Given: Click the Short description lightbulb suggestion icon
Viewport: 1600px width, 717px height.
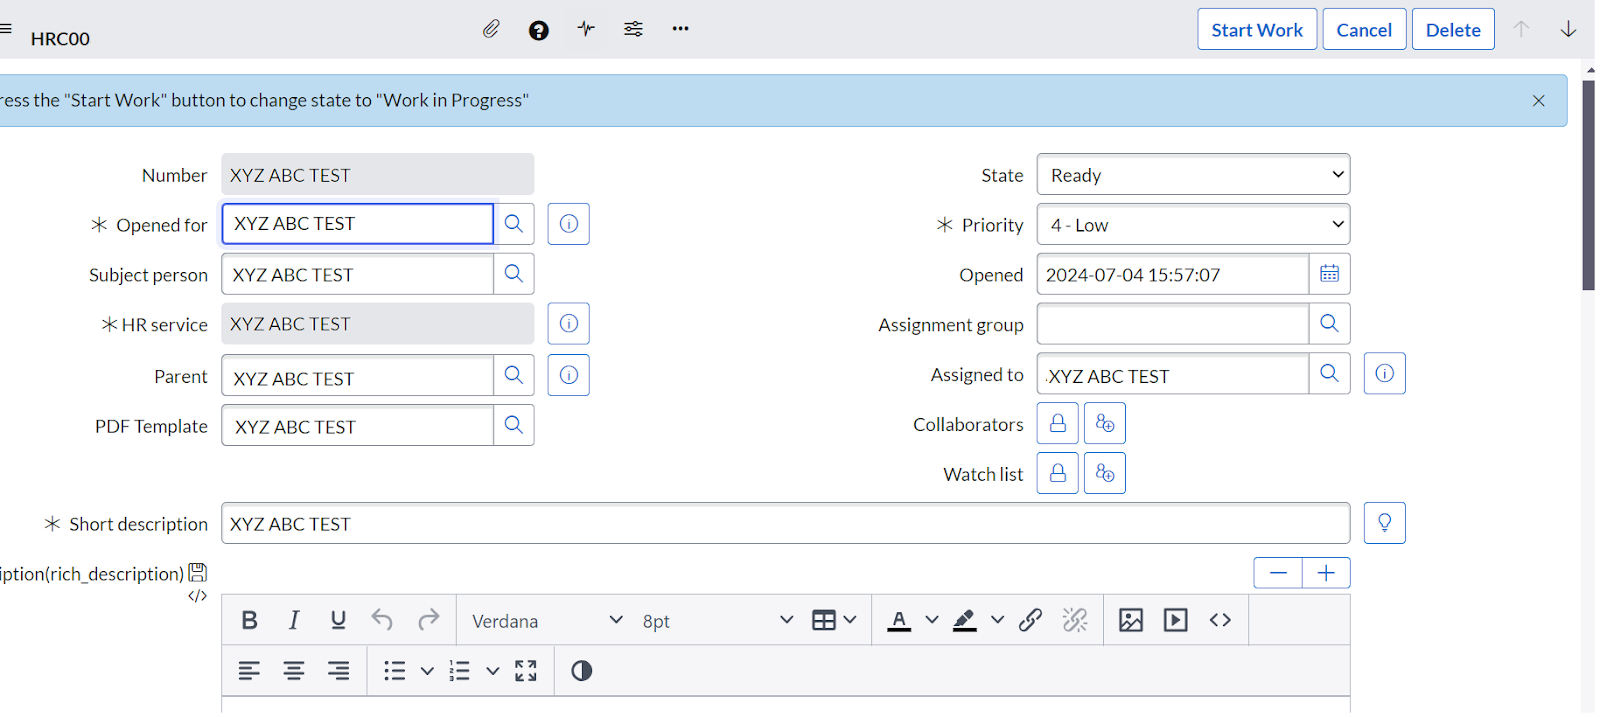Looking at the screenshot, I should 1384,523.
